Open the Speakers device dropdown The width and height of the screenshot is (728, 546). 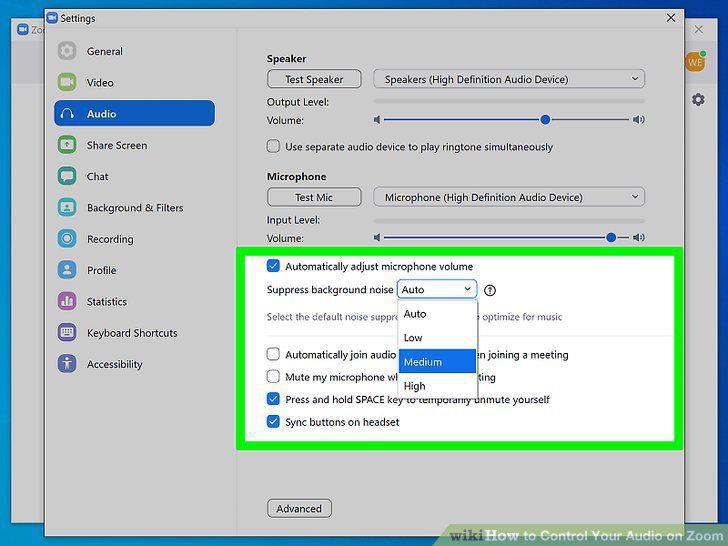pyautogui.click(x=509, y=79)
